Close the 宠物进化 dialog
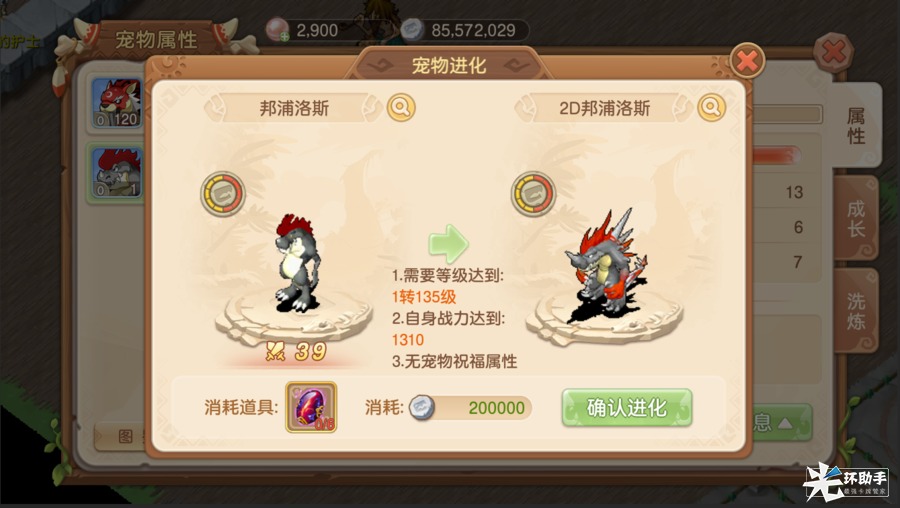 coord(747,60)
